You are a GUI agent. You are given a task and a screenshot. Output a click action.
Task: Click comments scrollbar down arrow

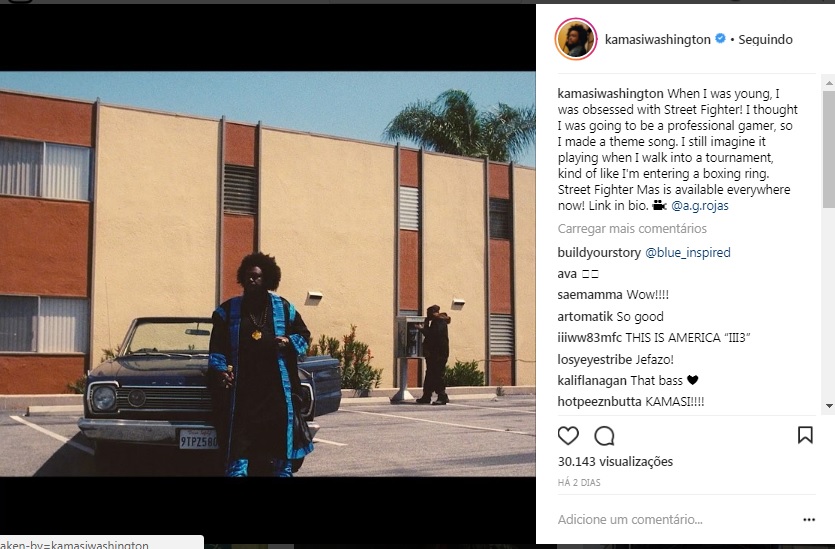(x=829, y=406)
